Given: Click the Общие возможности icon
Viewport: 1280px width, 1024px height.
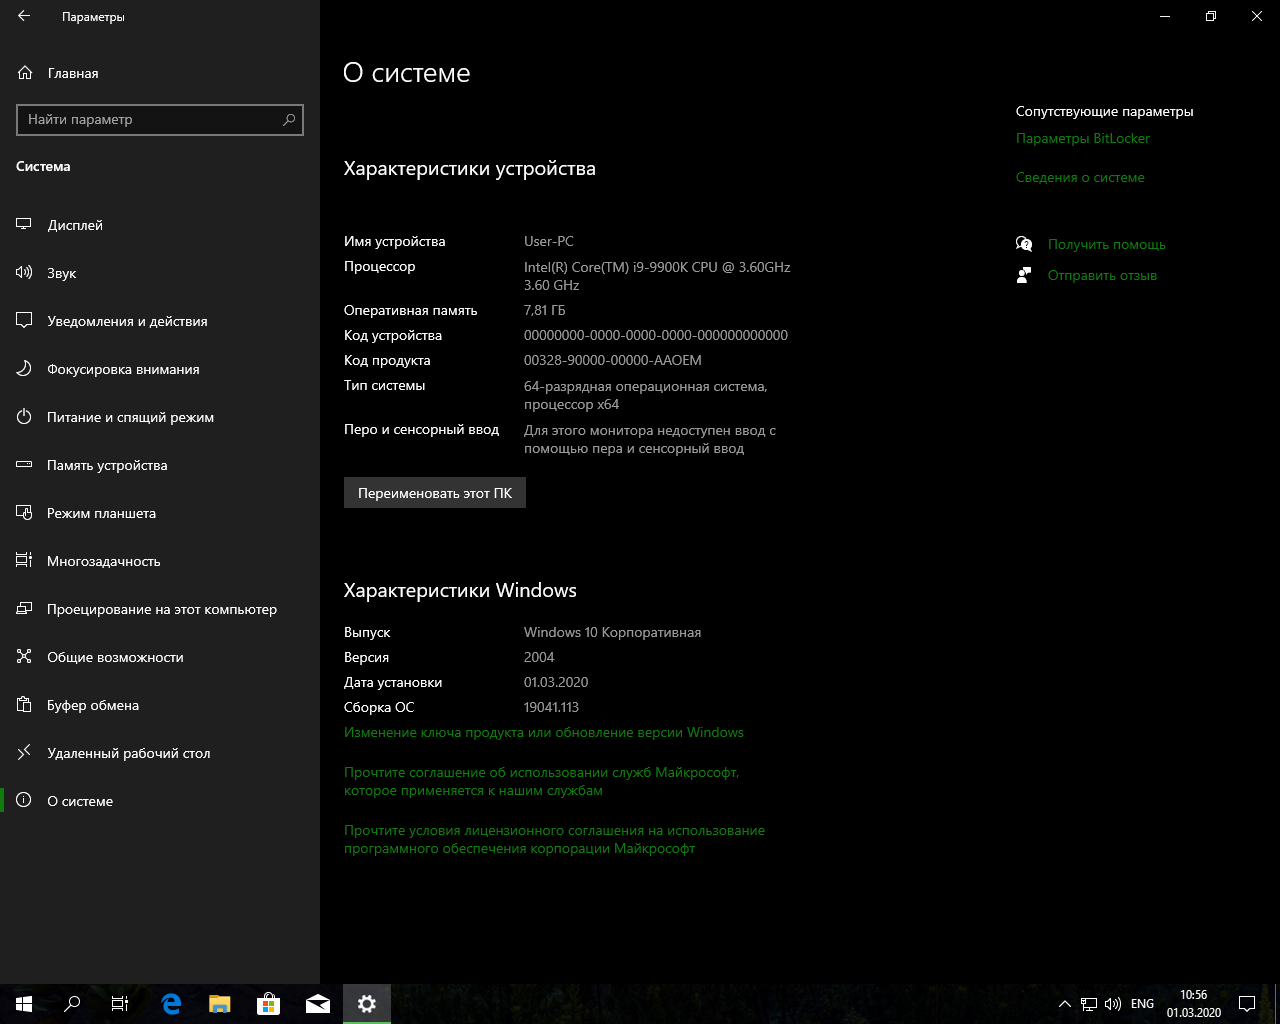Looking at the screenshot, I should click(24, 657).
